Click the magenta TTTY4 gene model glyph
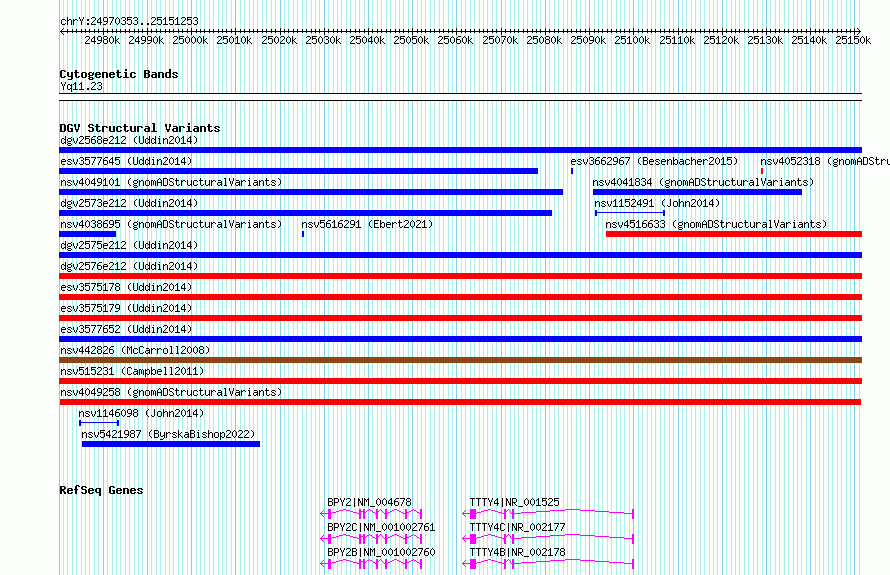 pos(548,514)
